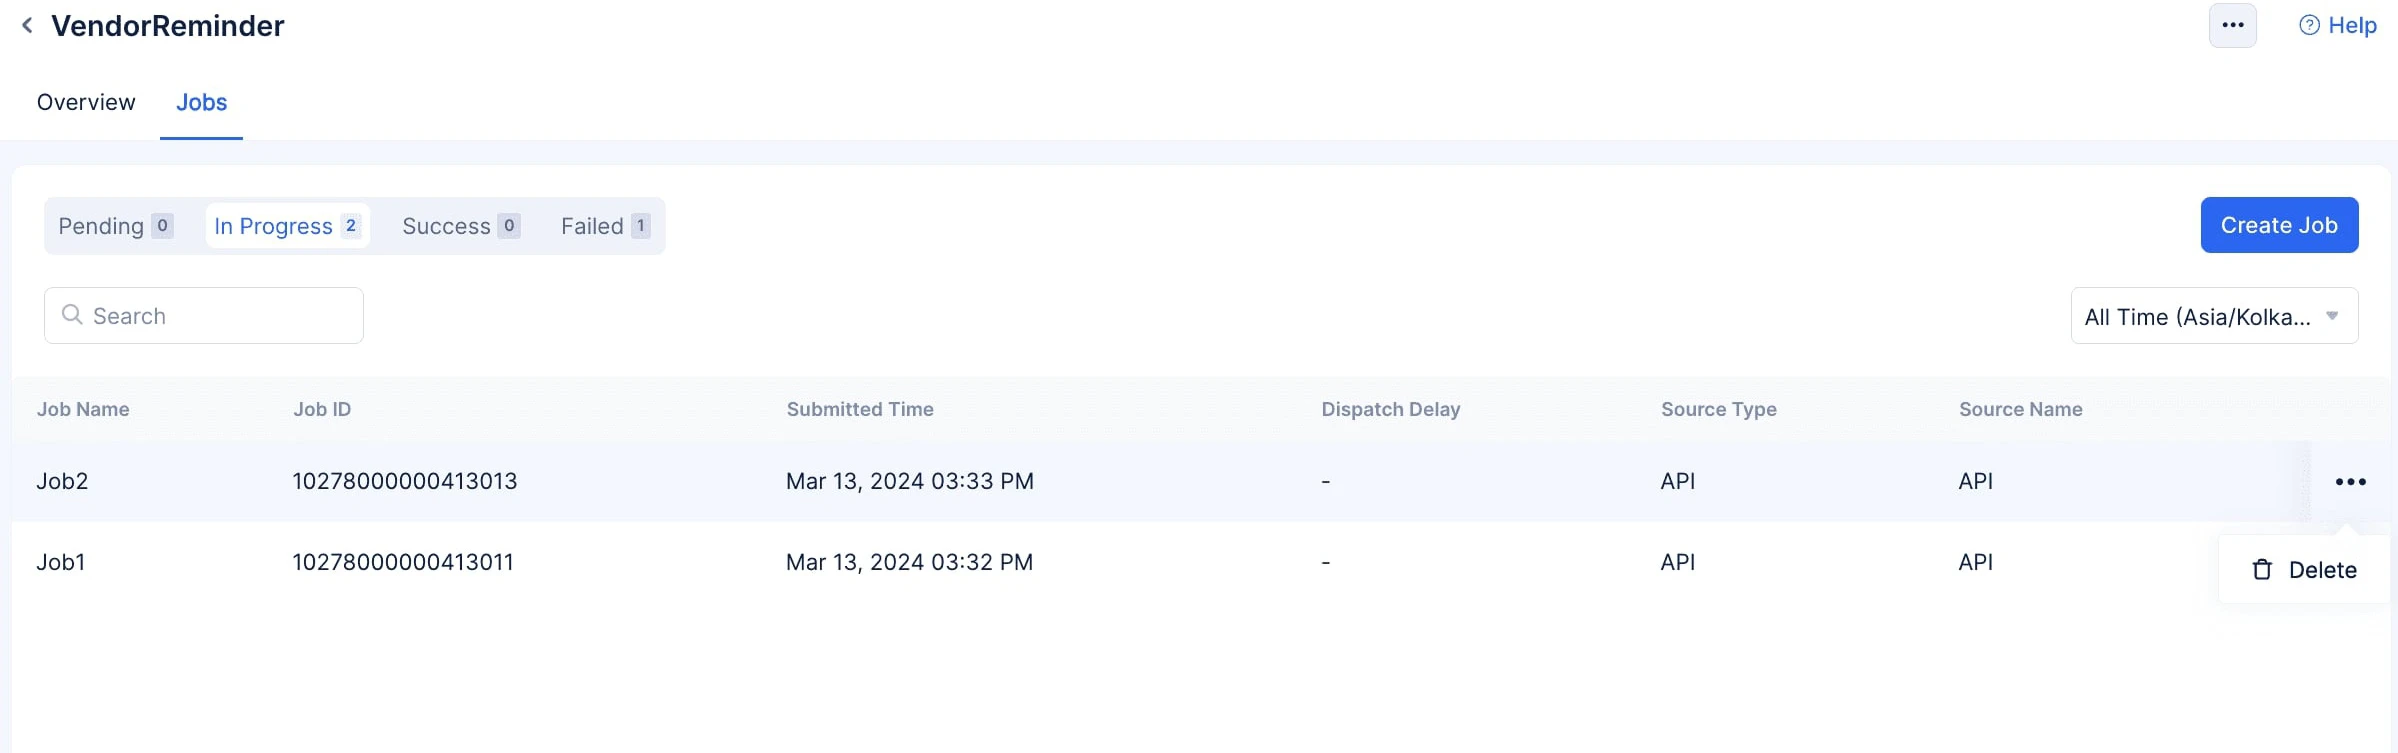The width and height of the screenshot is (2398, 753).
Task: Click the trash icon next to Delete
Action: [2262, 570]
